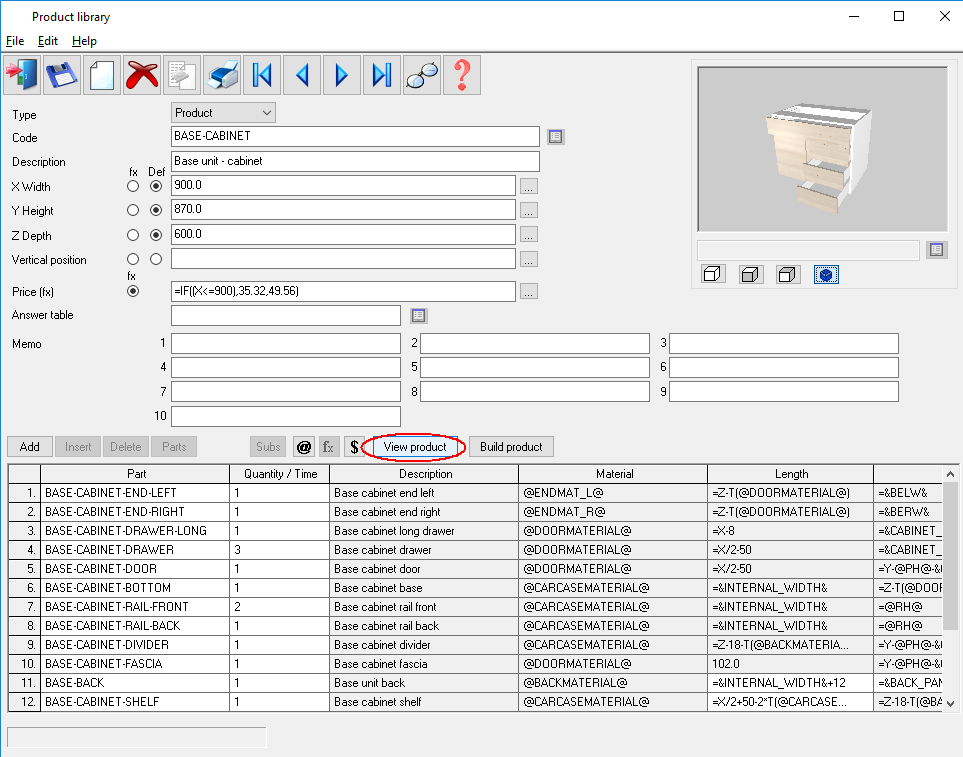This screenshot has height=757, width=963.
Task: Delete record with red X icon
Action: tap(142, 75)
